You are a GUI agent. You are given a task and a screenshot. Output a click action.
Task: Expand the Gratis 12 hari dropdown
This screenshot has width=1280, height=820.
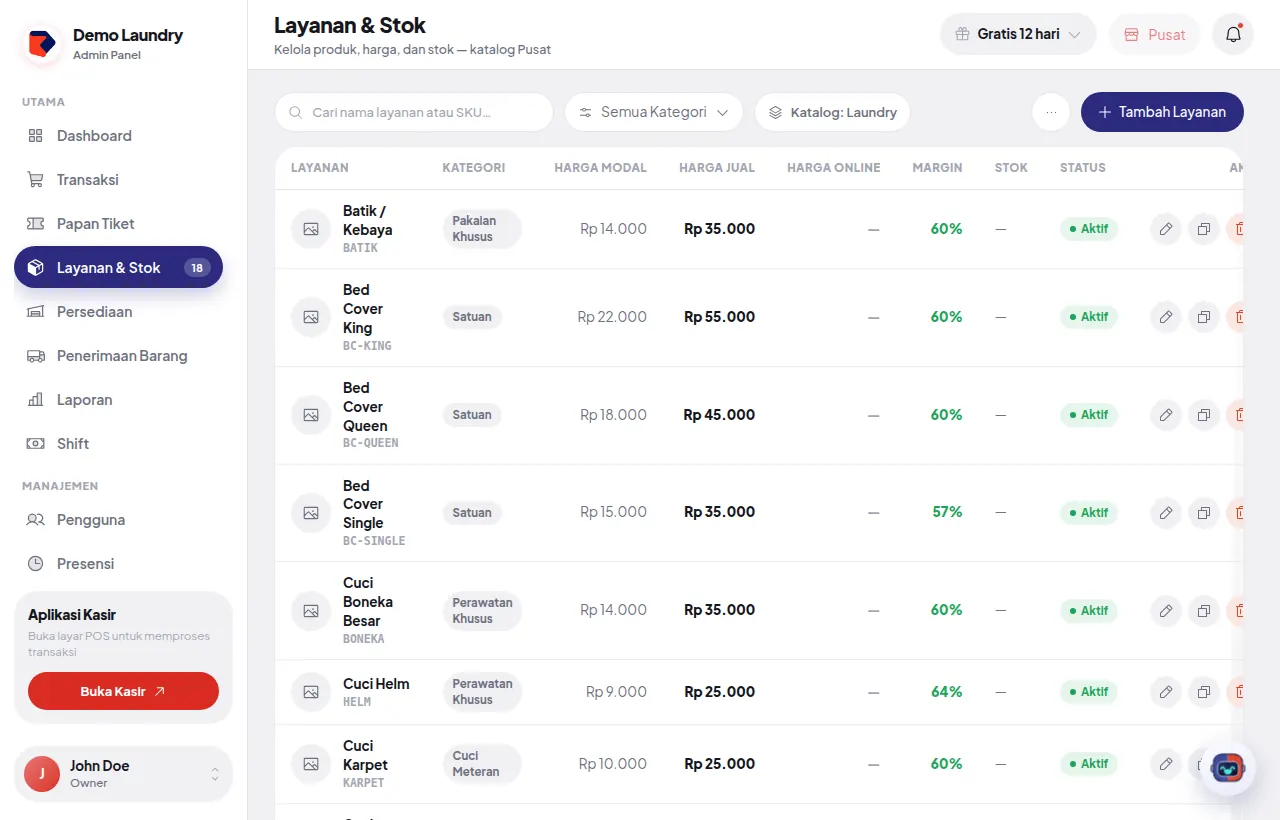point(1018,34)
